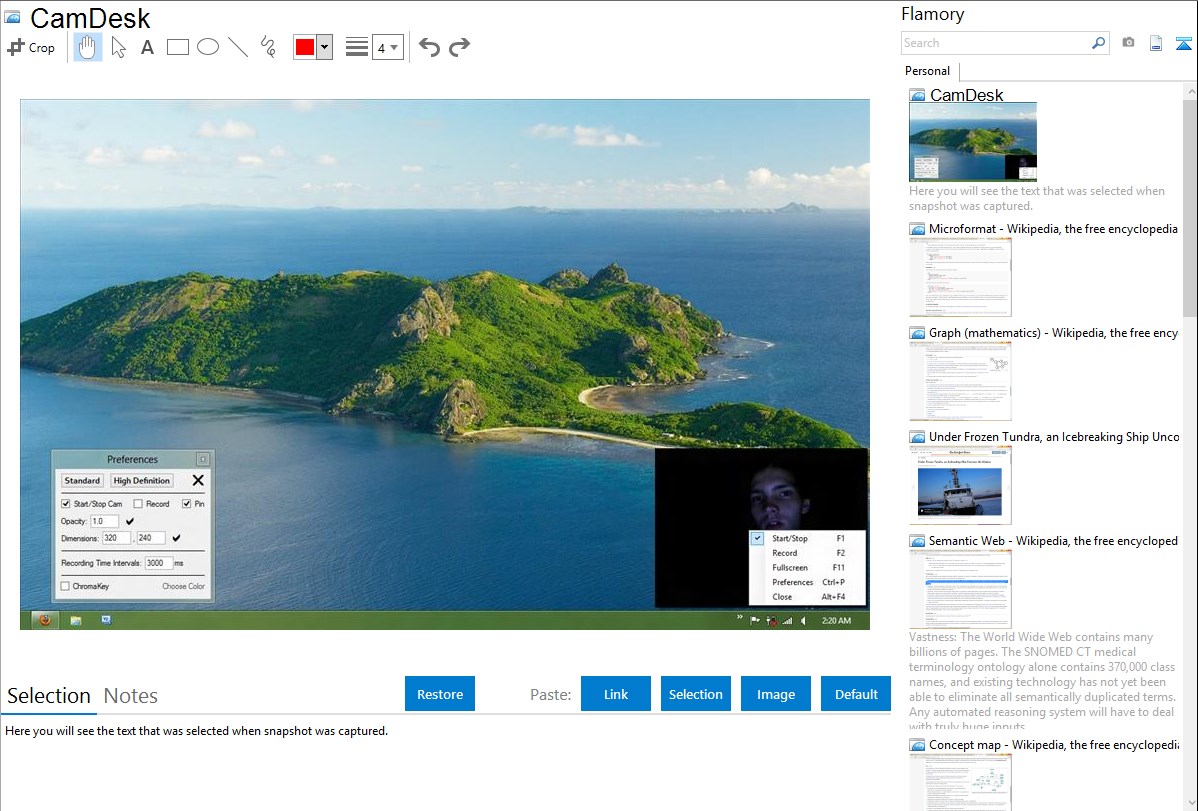Toggle the Pin checkbox in Preferences
1198x811 pixels.
pyautogui.click(x=186, y=504)
